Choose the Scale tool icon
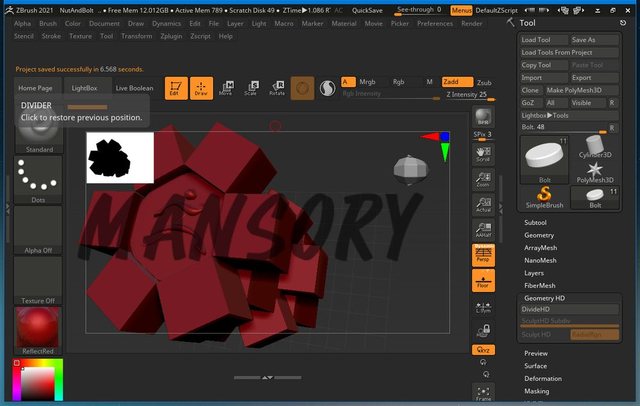640x406 pixels. (251, 88)
